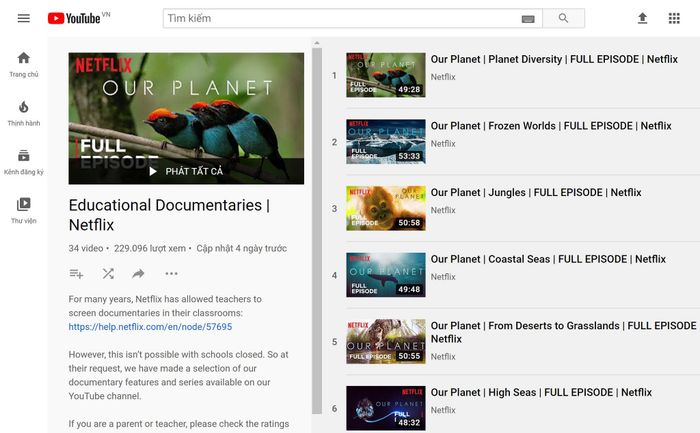The image size is (700, 433).
Task: Go to Trang chủ in sidebar
Action: tap(24, 64)
